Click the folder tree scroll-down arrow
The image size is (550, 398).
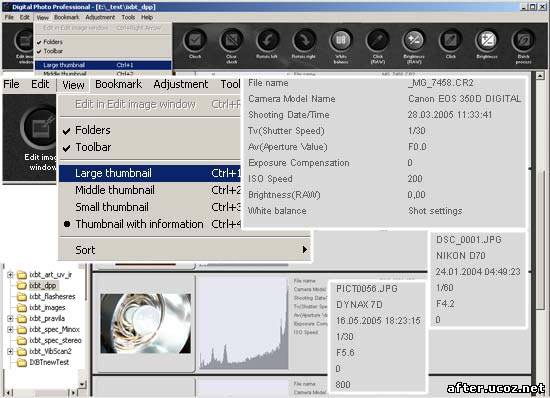click(82, 385)
